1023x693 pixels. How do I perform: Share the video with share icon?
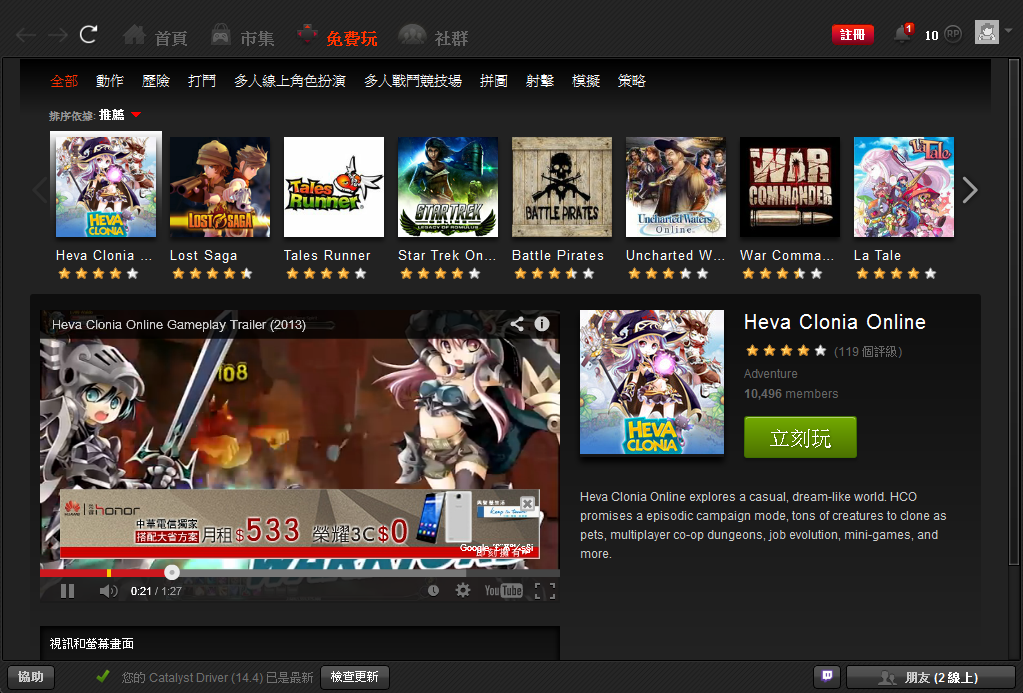point(517,324)
